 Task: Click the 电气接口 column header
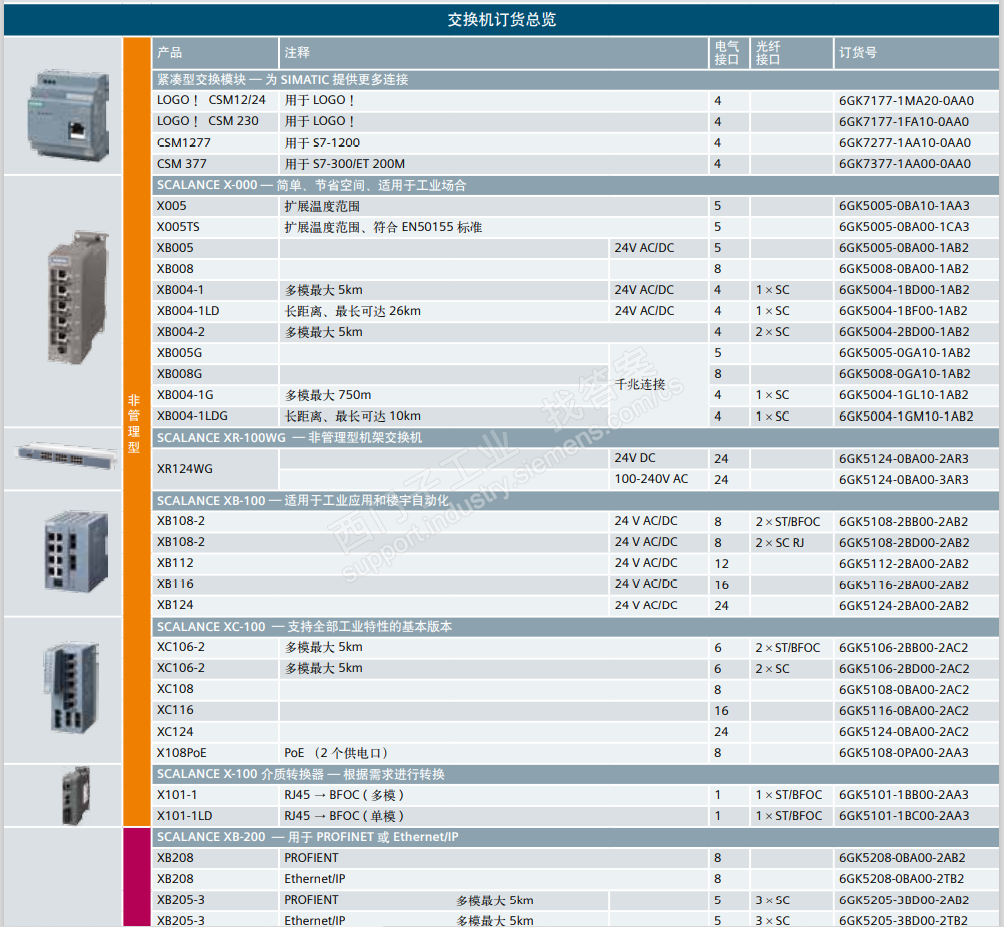click(x=729, y=52)
